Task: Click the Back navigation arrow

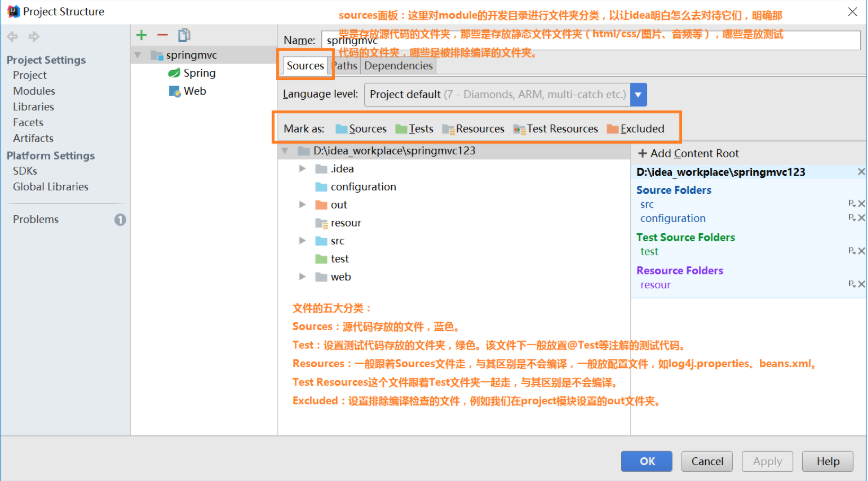Action: coord(13,37)
